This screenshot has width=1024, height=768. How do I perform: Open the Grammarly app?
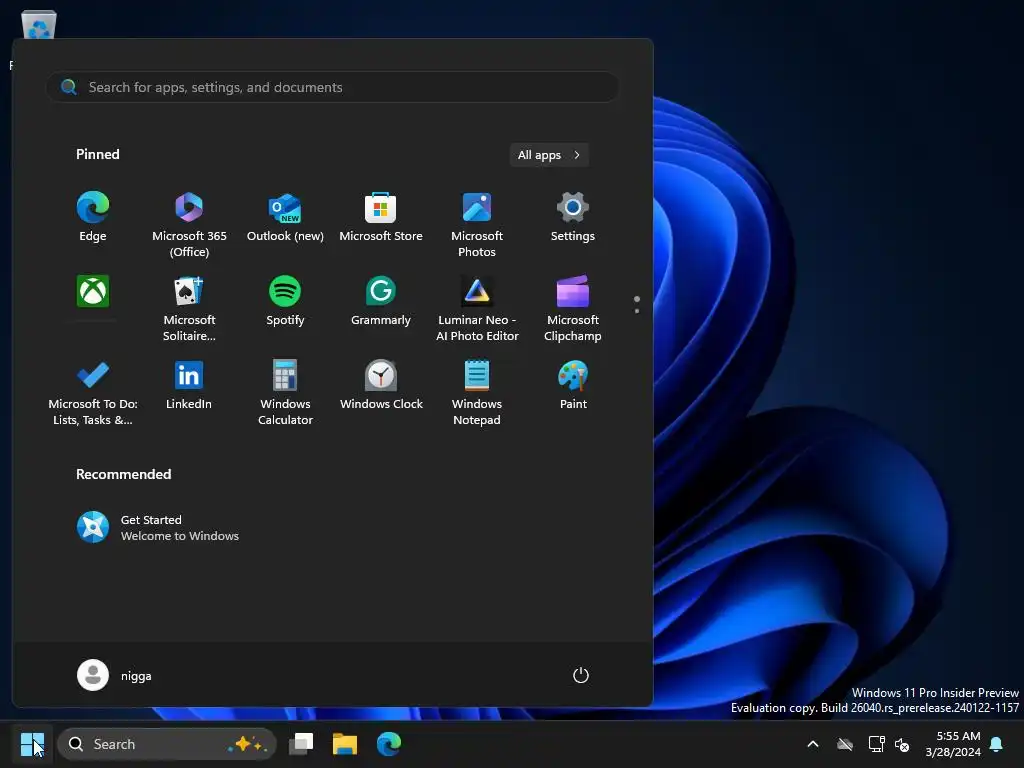pyautogui.click(x=381, y=302)
